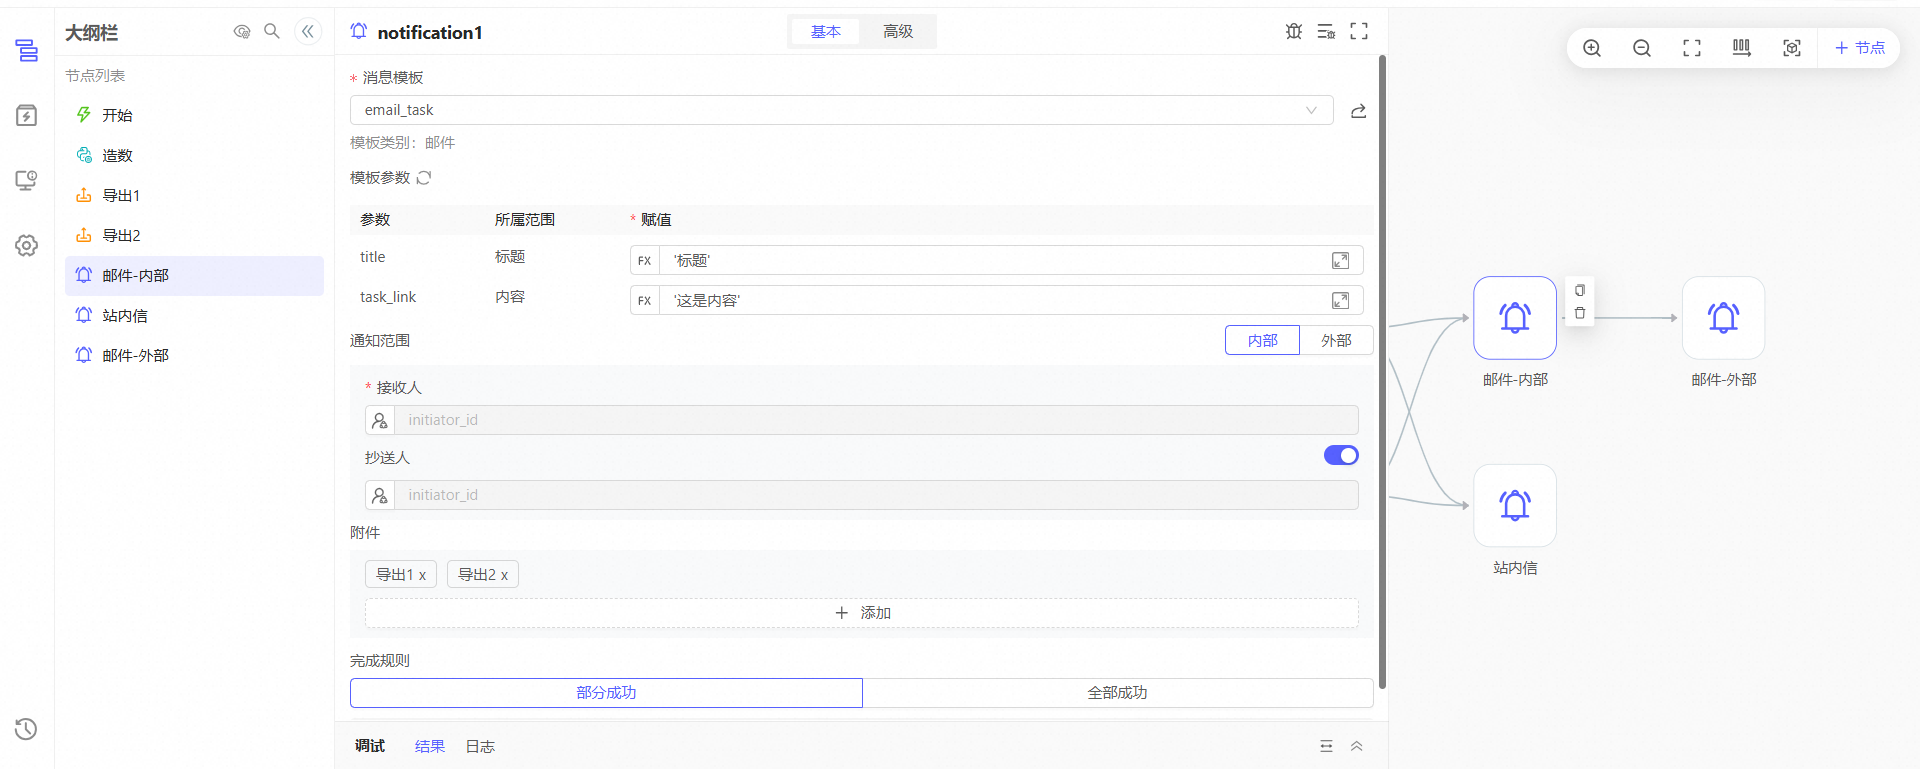Click the fullscreen icon in notification1 header

1359,31
